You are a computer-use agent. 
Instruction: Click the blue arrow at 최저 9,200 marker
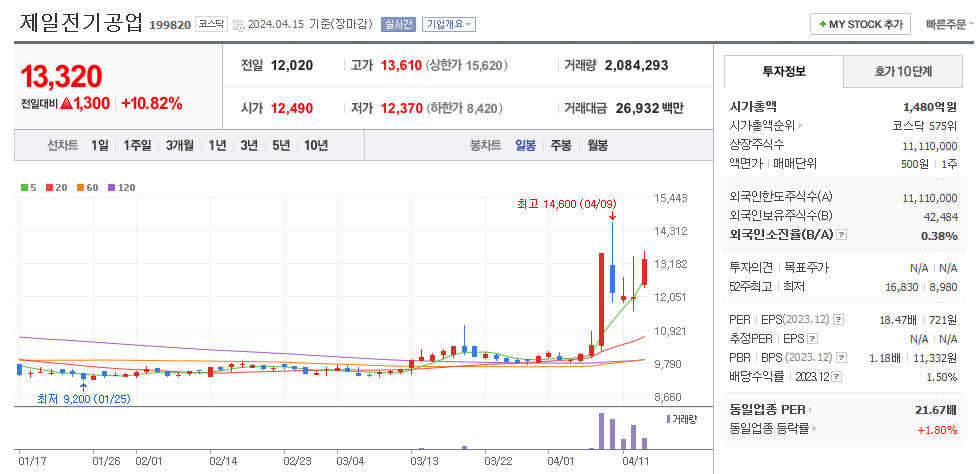pos(84,387)
